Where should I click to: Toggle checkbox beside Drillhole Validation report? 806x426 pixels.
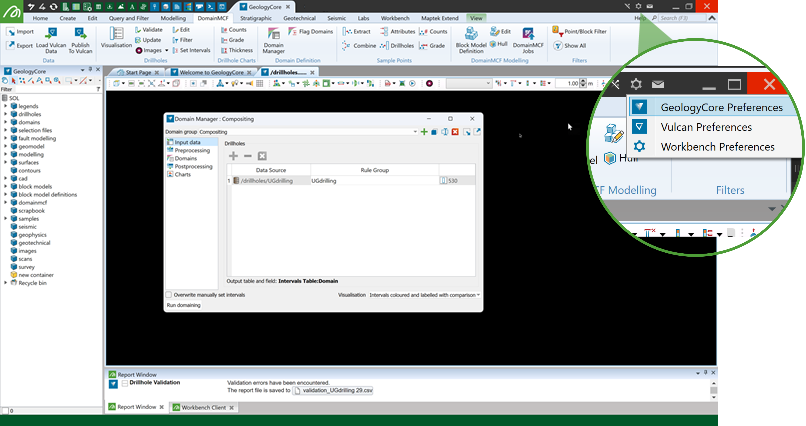[x=124, y=383]
